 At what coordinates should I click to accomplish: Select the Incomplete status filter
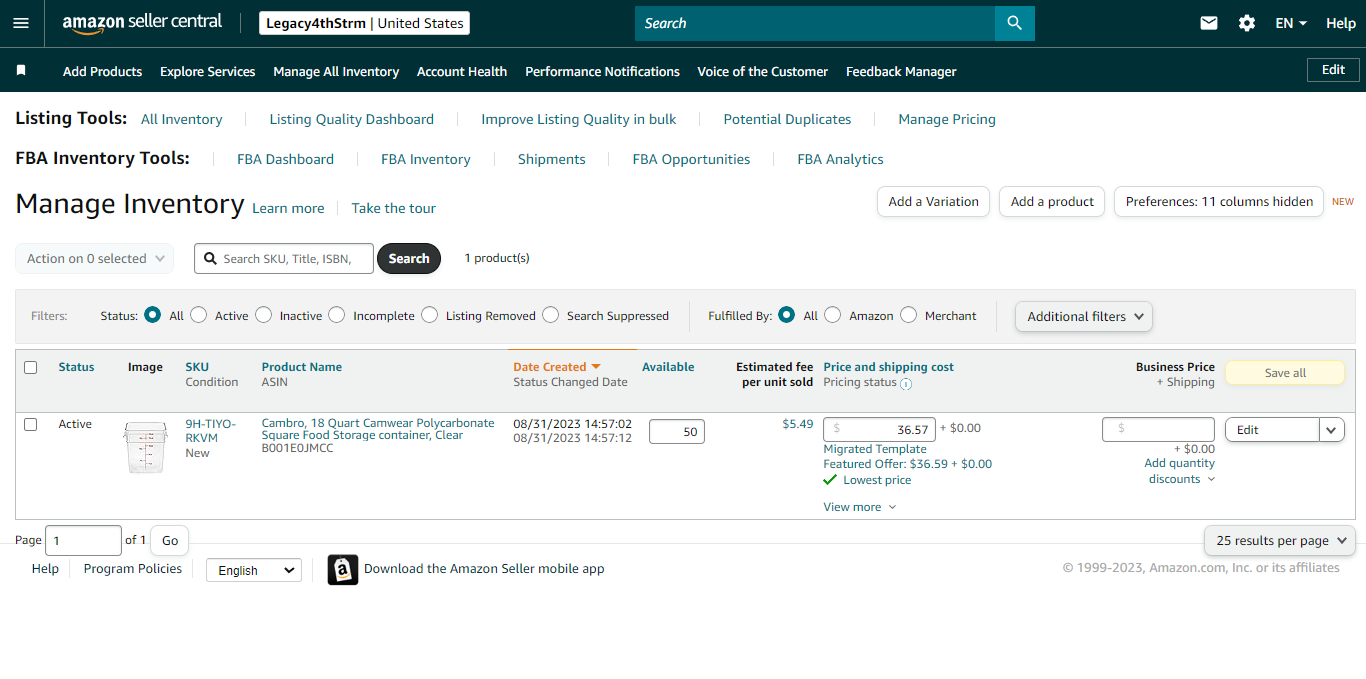point(337,315)
